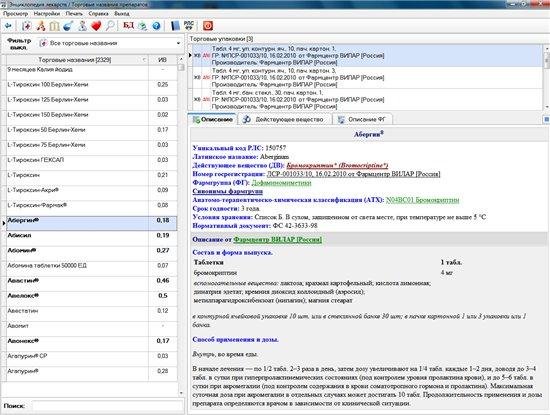Click the red power exit icon
The width and height of the screenshot is (550, 415).
click(208, 26)
